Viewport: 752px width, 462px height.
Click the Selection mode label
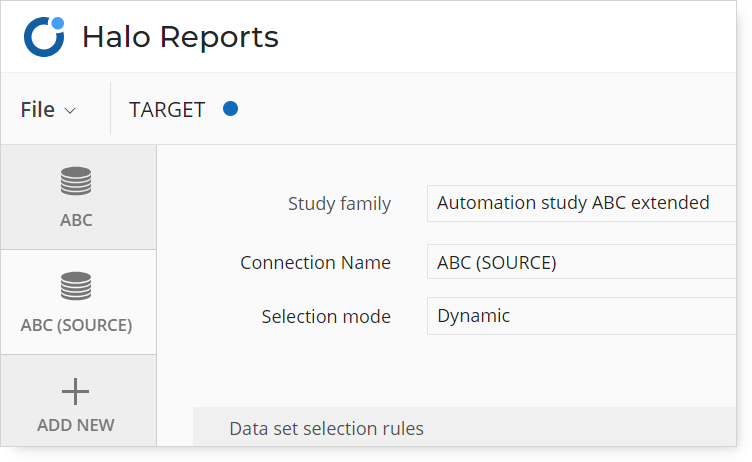point(326,317)
